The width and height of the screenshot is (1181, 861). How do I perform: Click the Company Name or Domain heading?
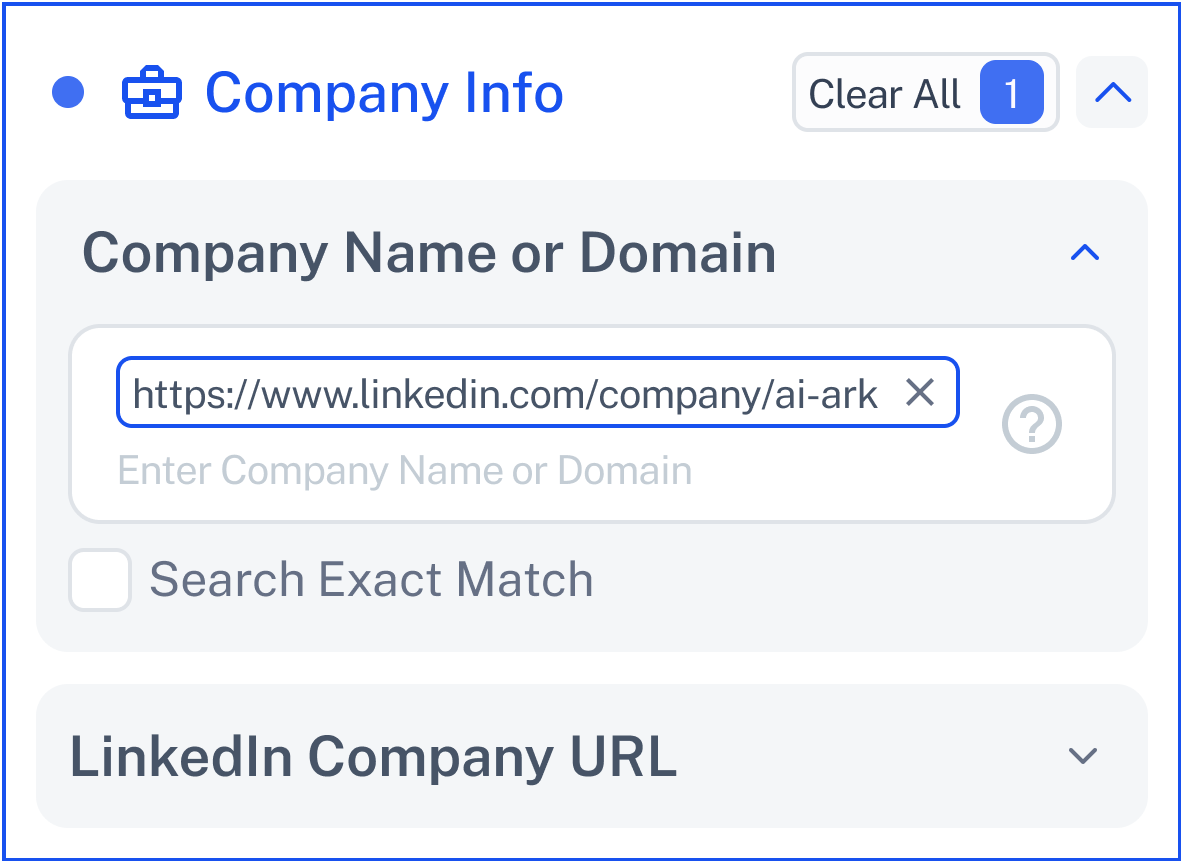[429, 254]
